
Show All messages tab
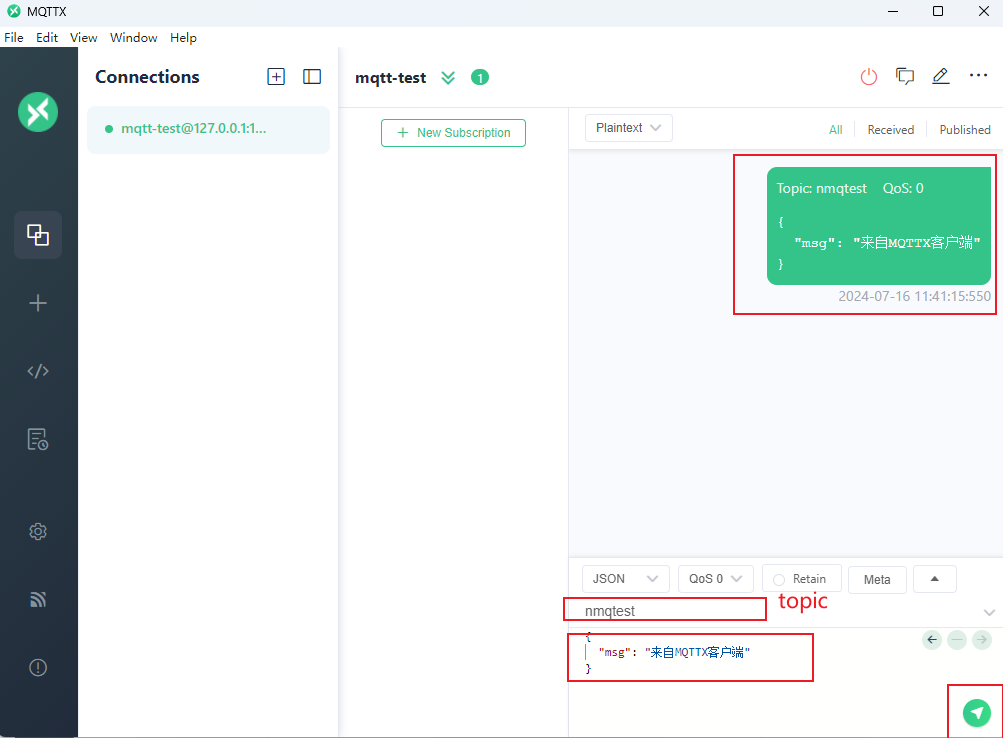(x=835, y=130)
